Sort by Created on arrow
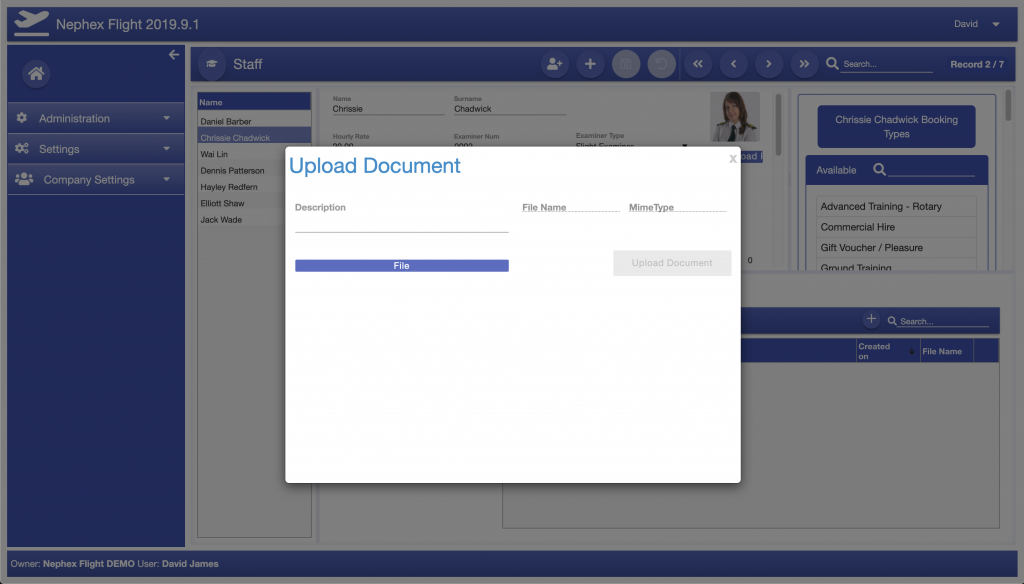The image size is (1024, 584). coord(912,351)
